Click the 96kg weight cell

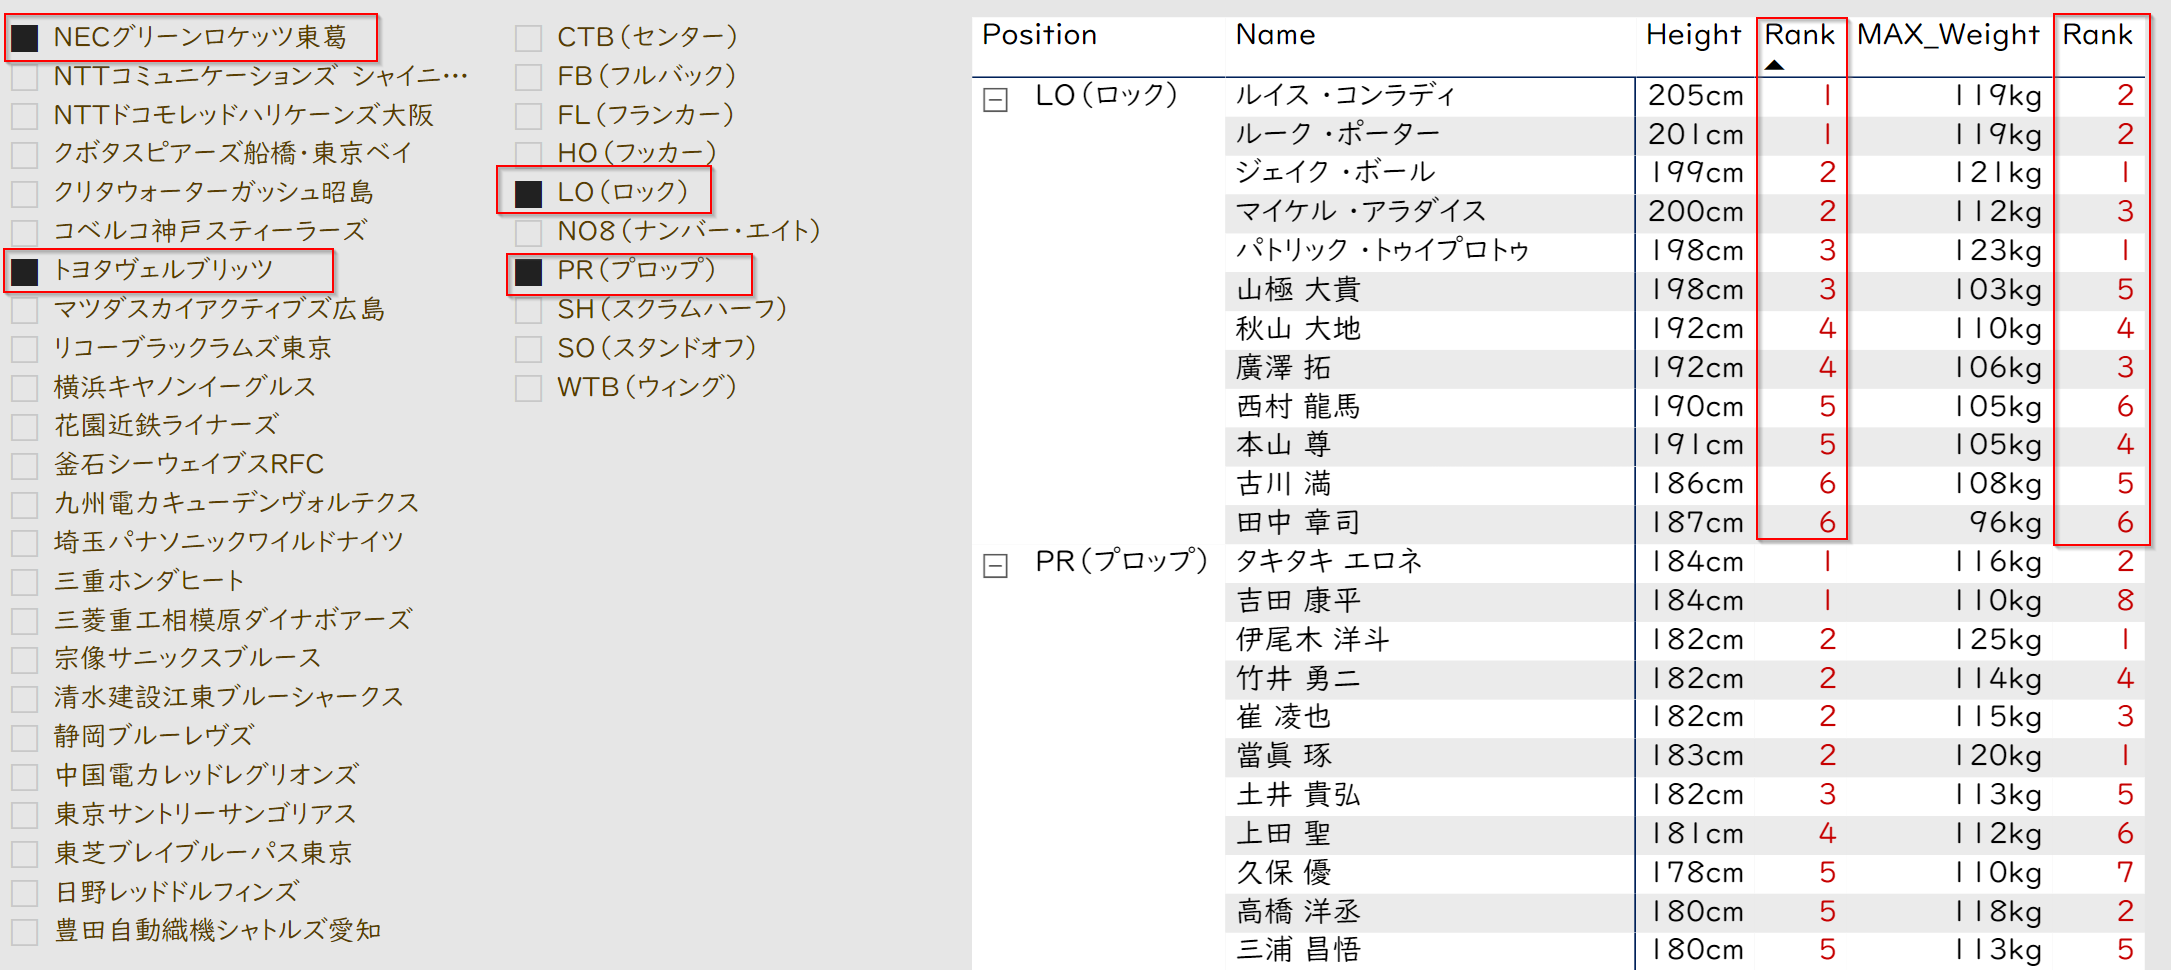pos(2005,522)
